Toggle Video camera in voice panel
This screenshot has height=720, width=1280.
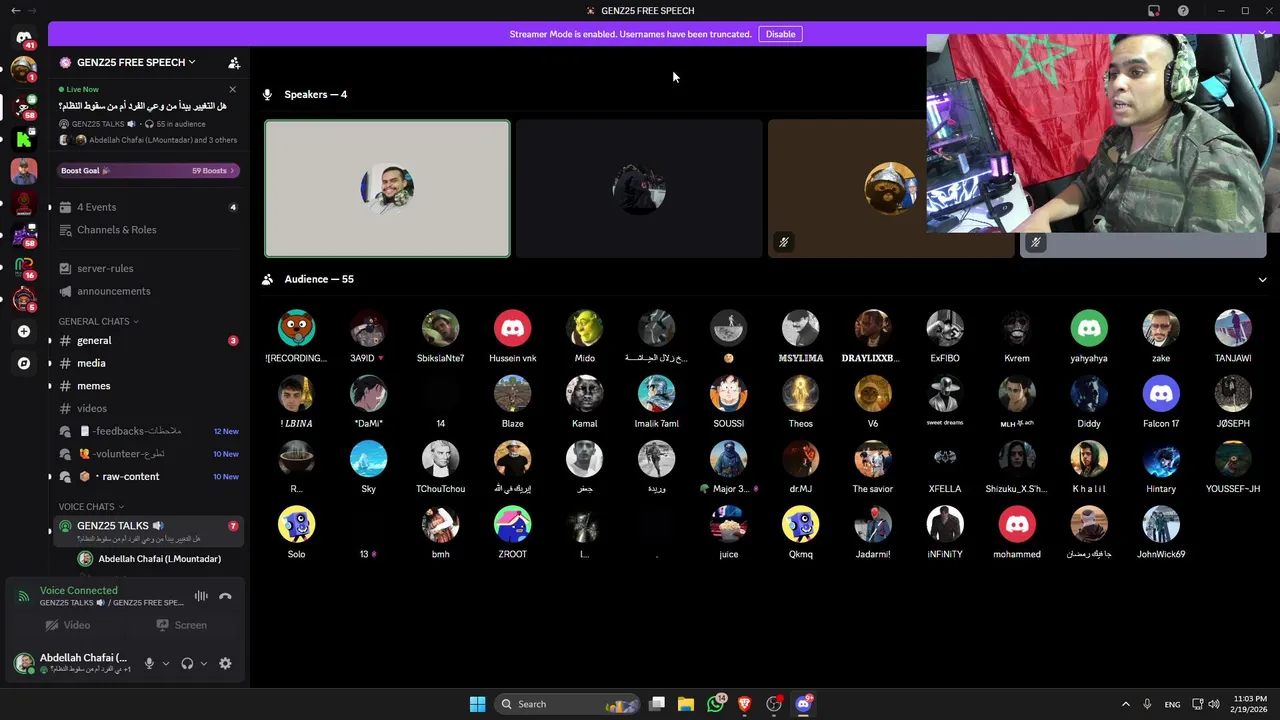pyautogui.click(x=68, y=625)
